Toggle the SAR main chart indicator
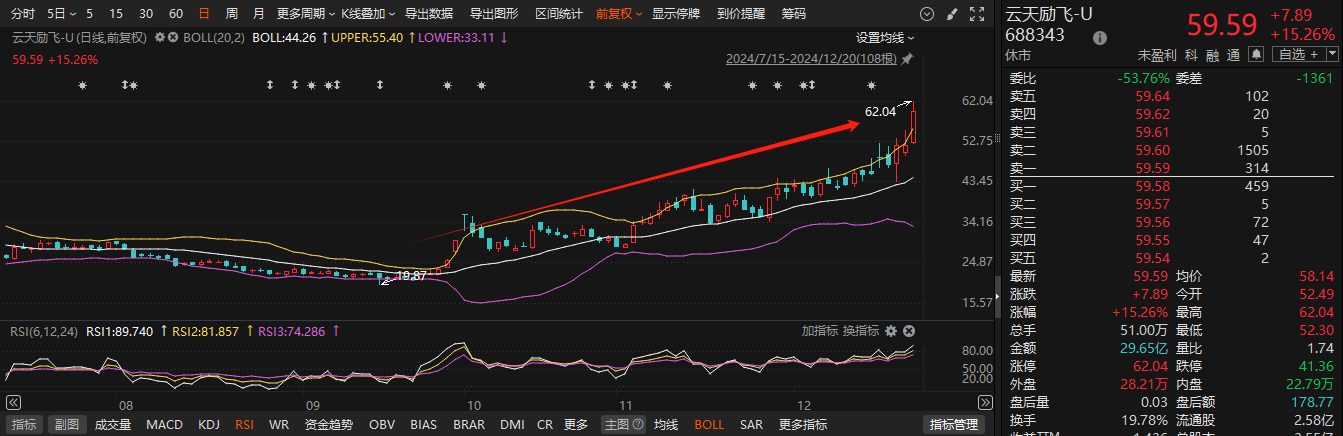The image size is (1343, 436). click(751, 424)
